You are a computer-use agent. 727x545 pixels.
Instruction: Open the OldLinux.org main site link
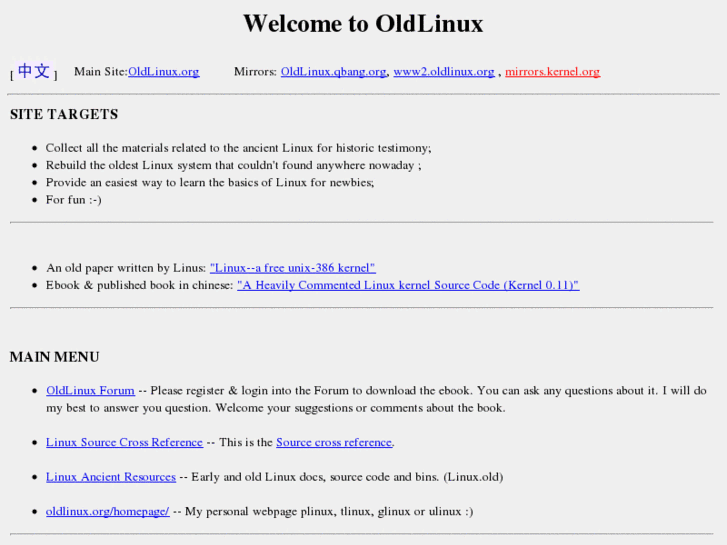164,72
